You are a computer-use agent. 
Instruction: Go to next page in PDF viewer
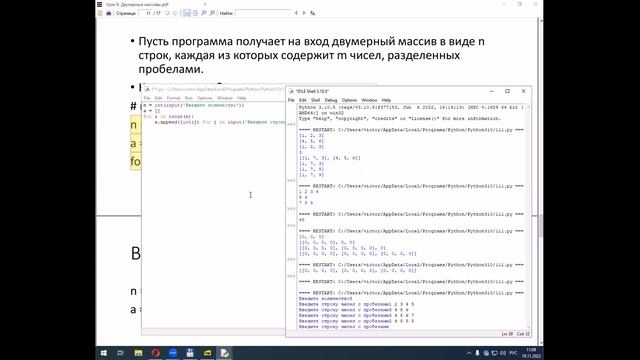click(176, 13)
